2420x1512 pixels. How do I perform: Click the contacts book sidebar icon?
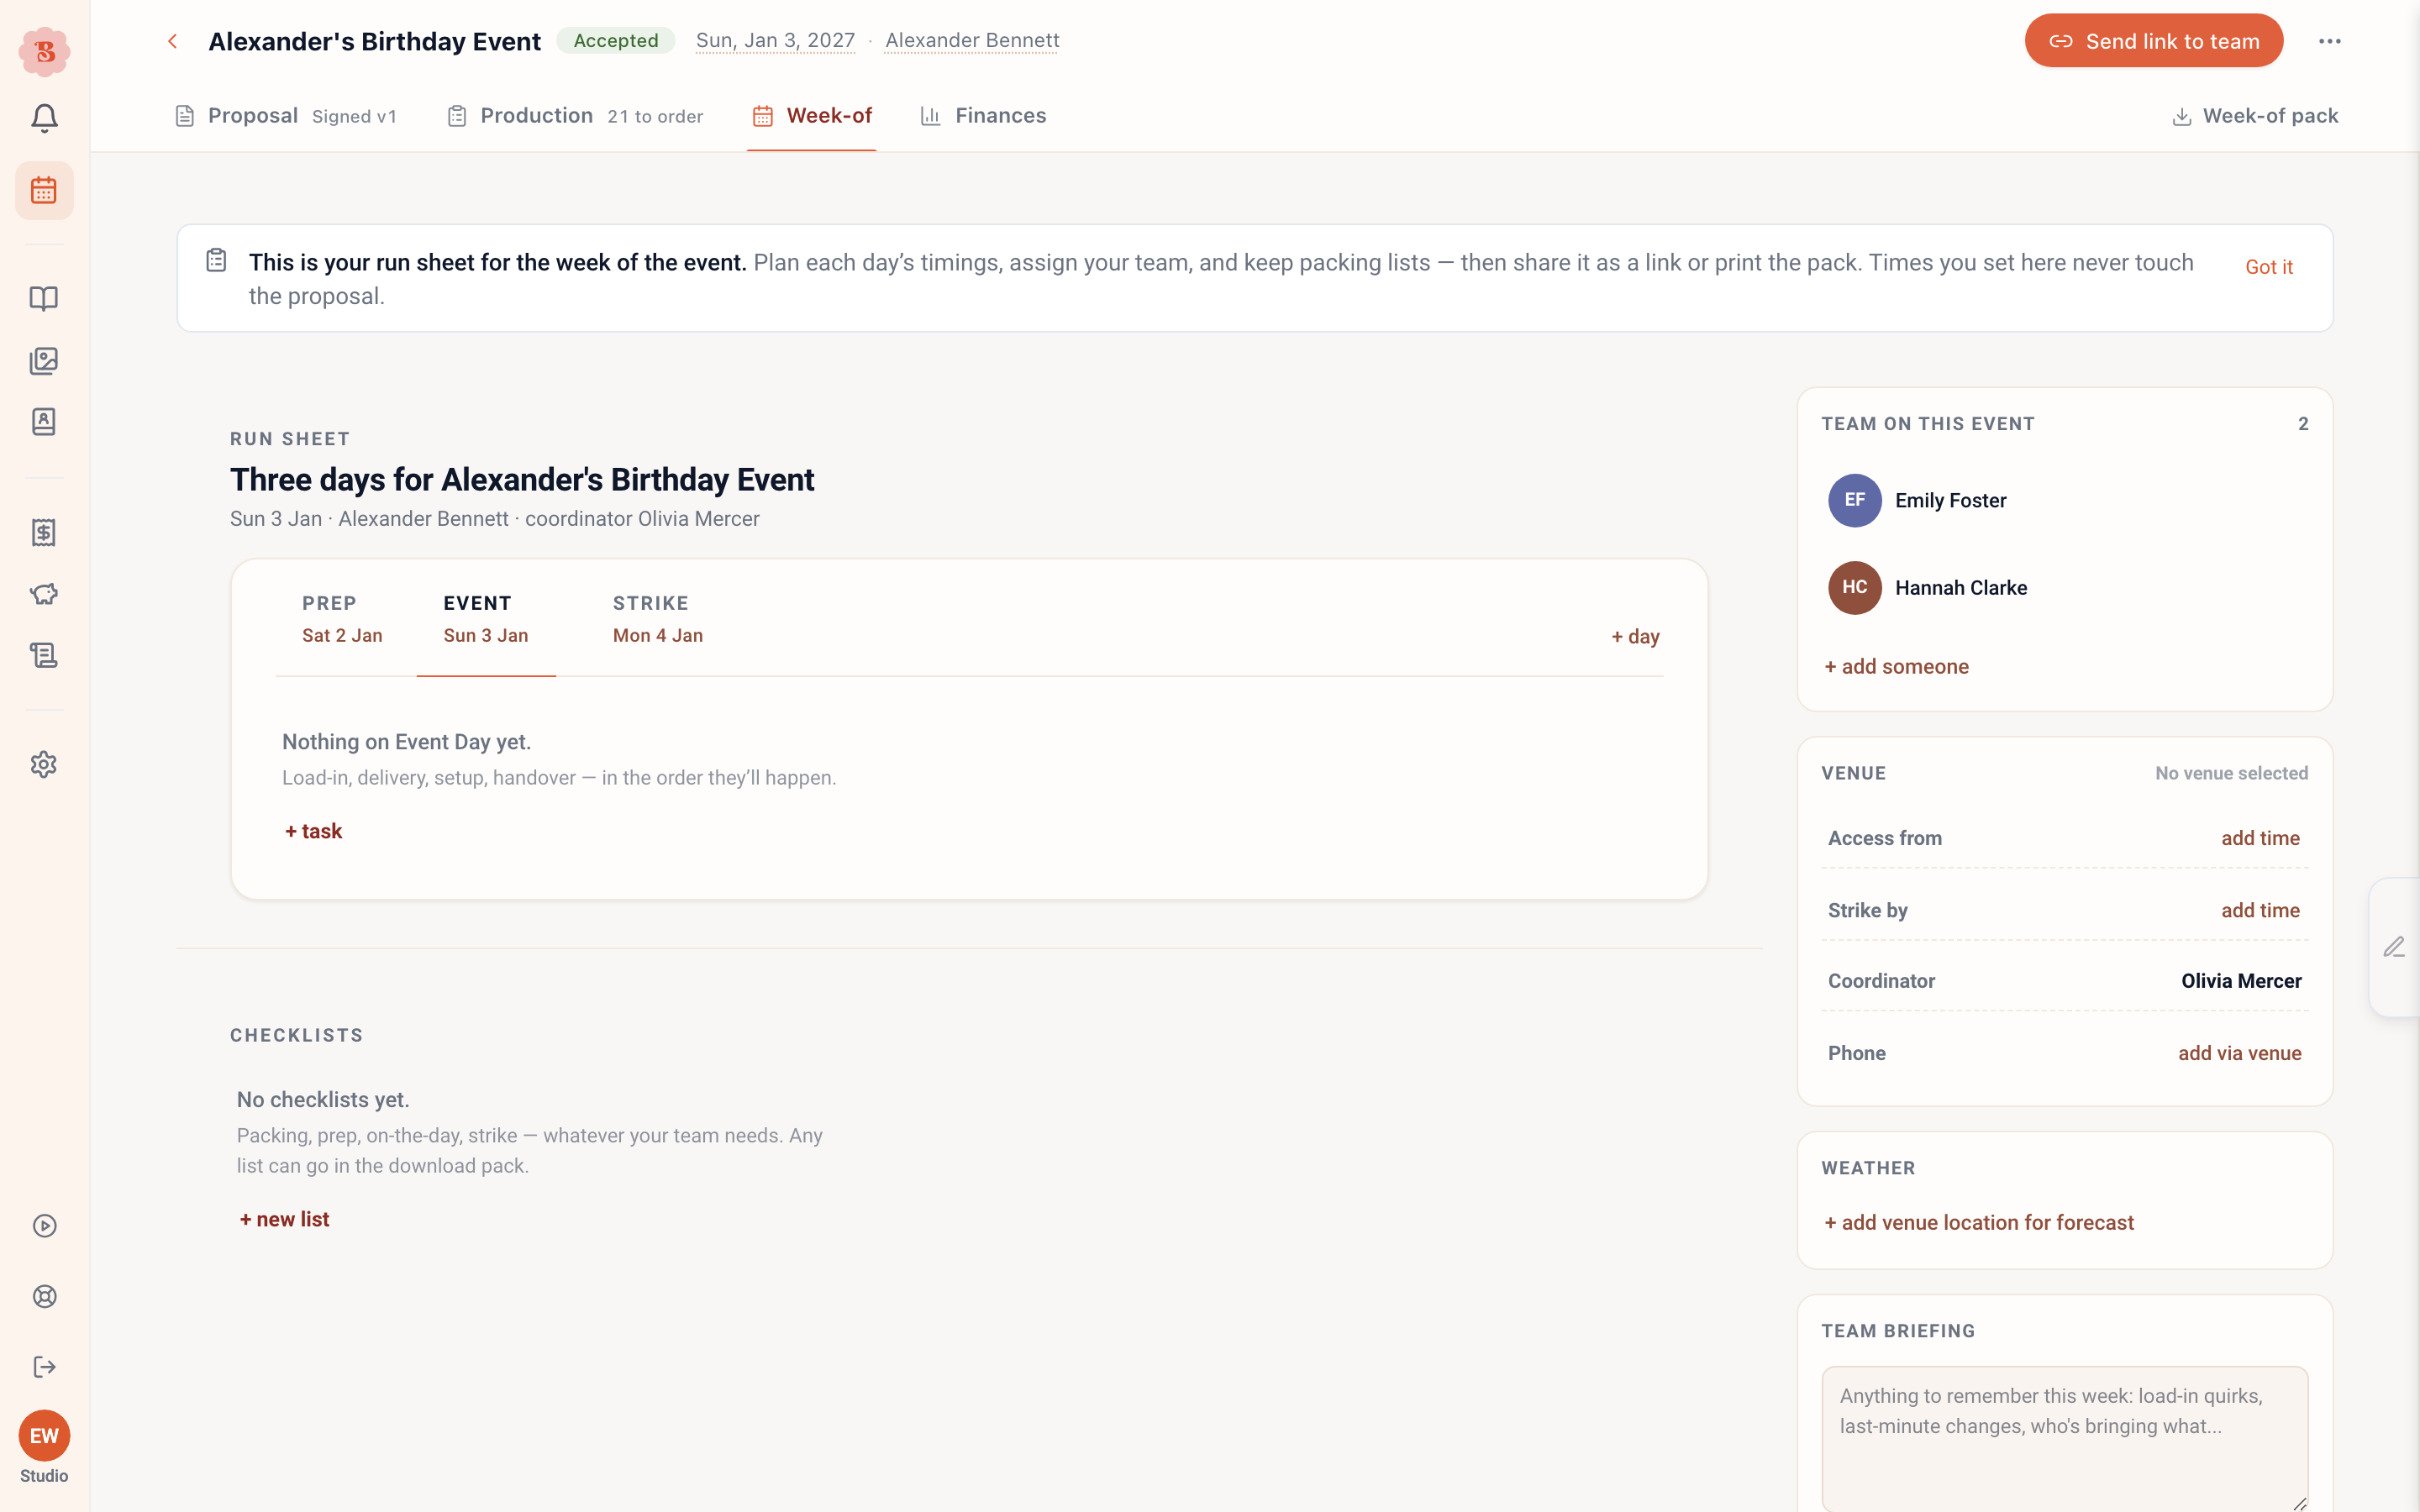[44, 421]
